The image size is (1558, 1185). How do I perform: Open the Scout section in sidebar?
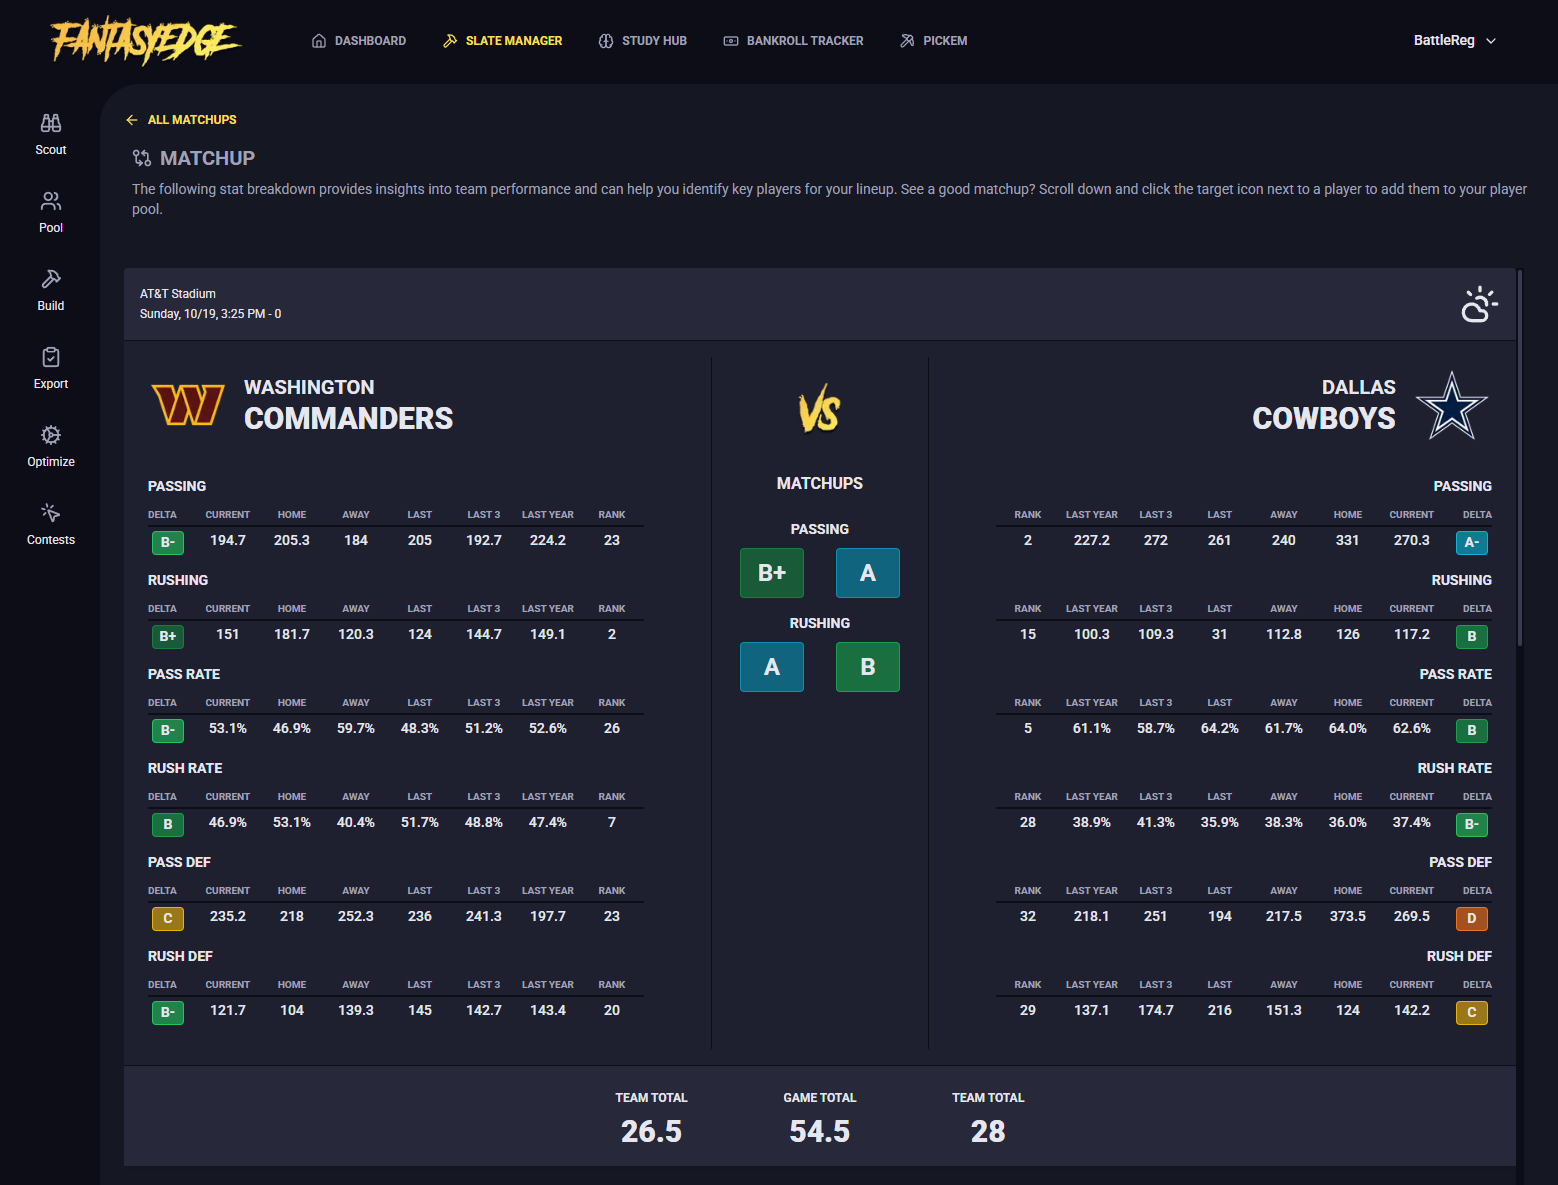pyautogui.click(x=51, y=135)
